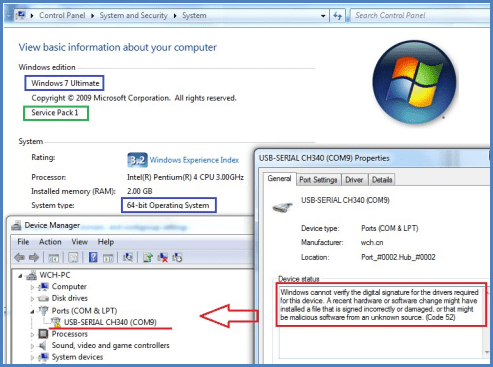Viewport: 493px width, 367px height.
Task: Collapse the Ports (COM & LPT) node
Action: [x=32, y=311]
